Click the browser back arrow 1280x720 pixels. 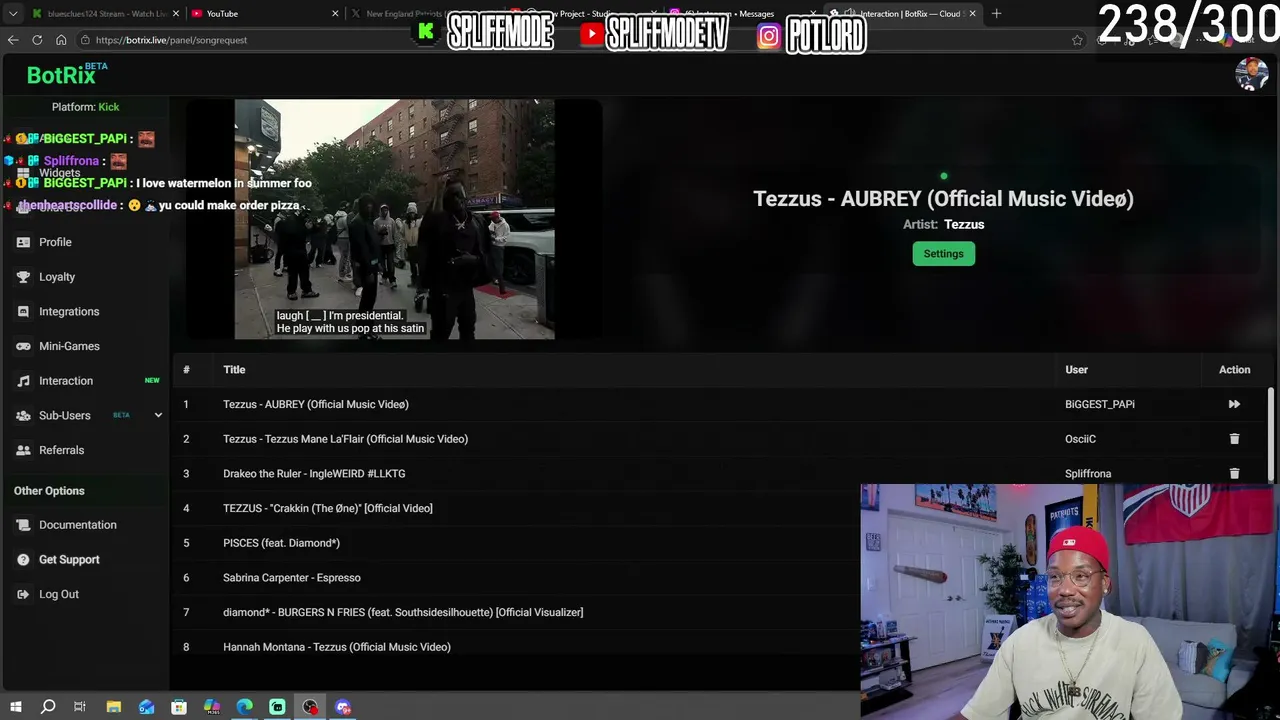[x=13, y=40]
